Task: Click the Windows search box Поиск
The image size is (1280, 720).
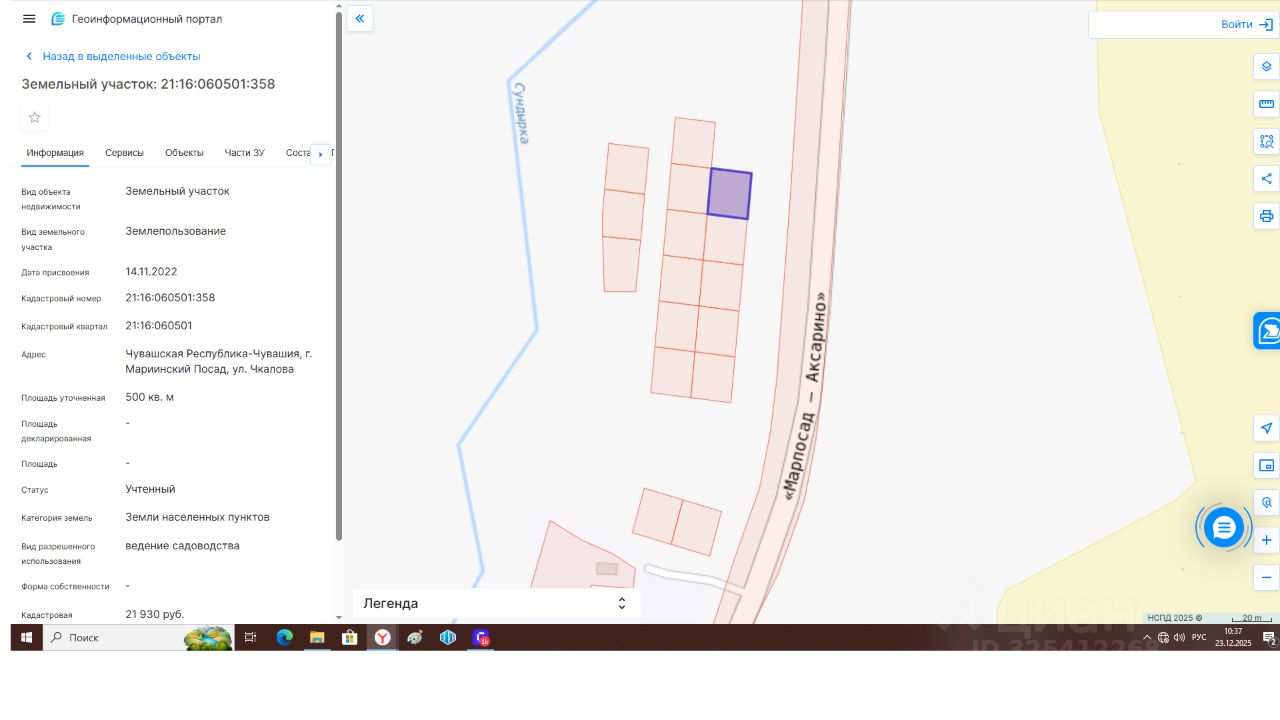Action: tap(138, 637)
